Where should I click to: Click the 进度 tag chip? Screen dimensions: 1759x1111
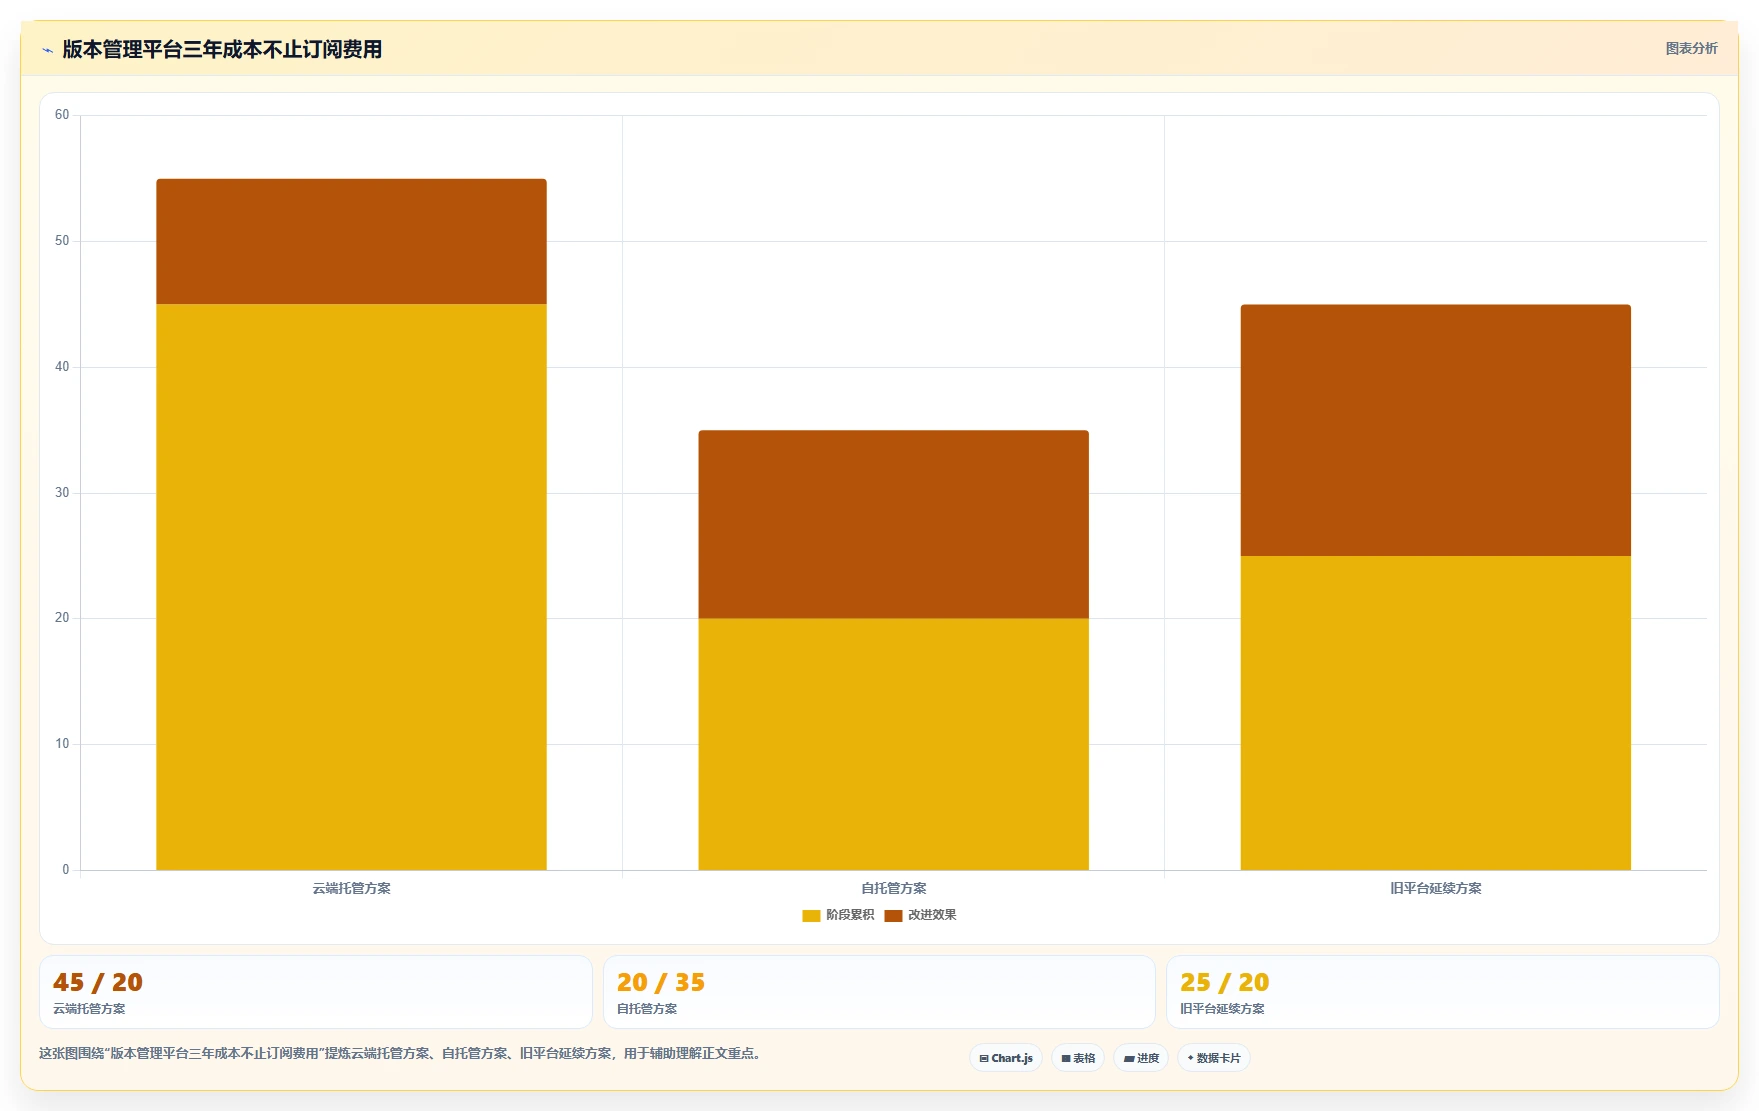coord(1141,1058)
